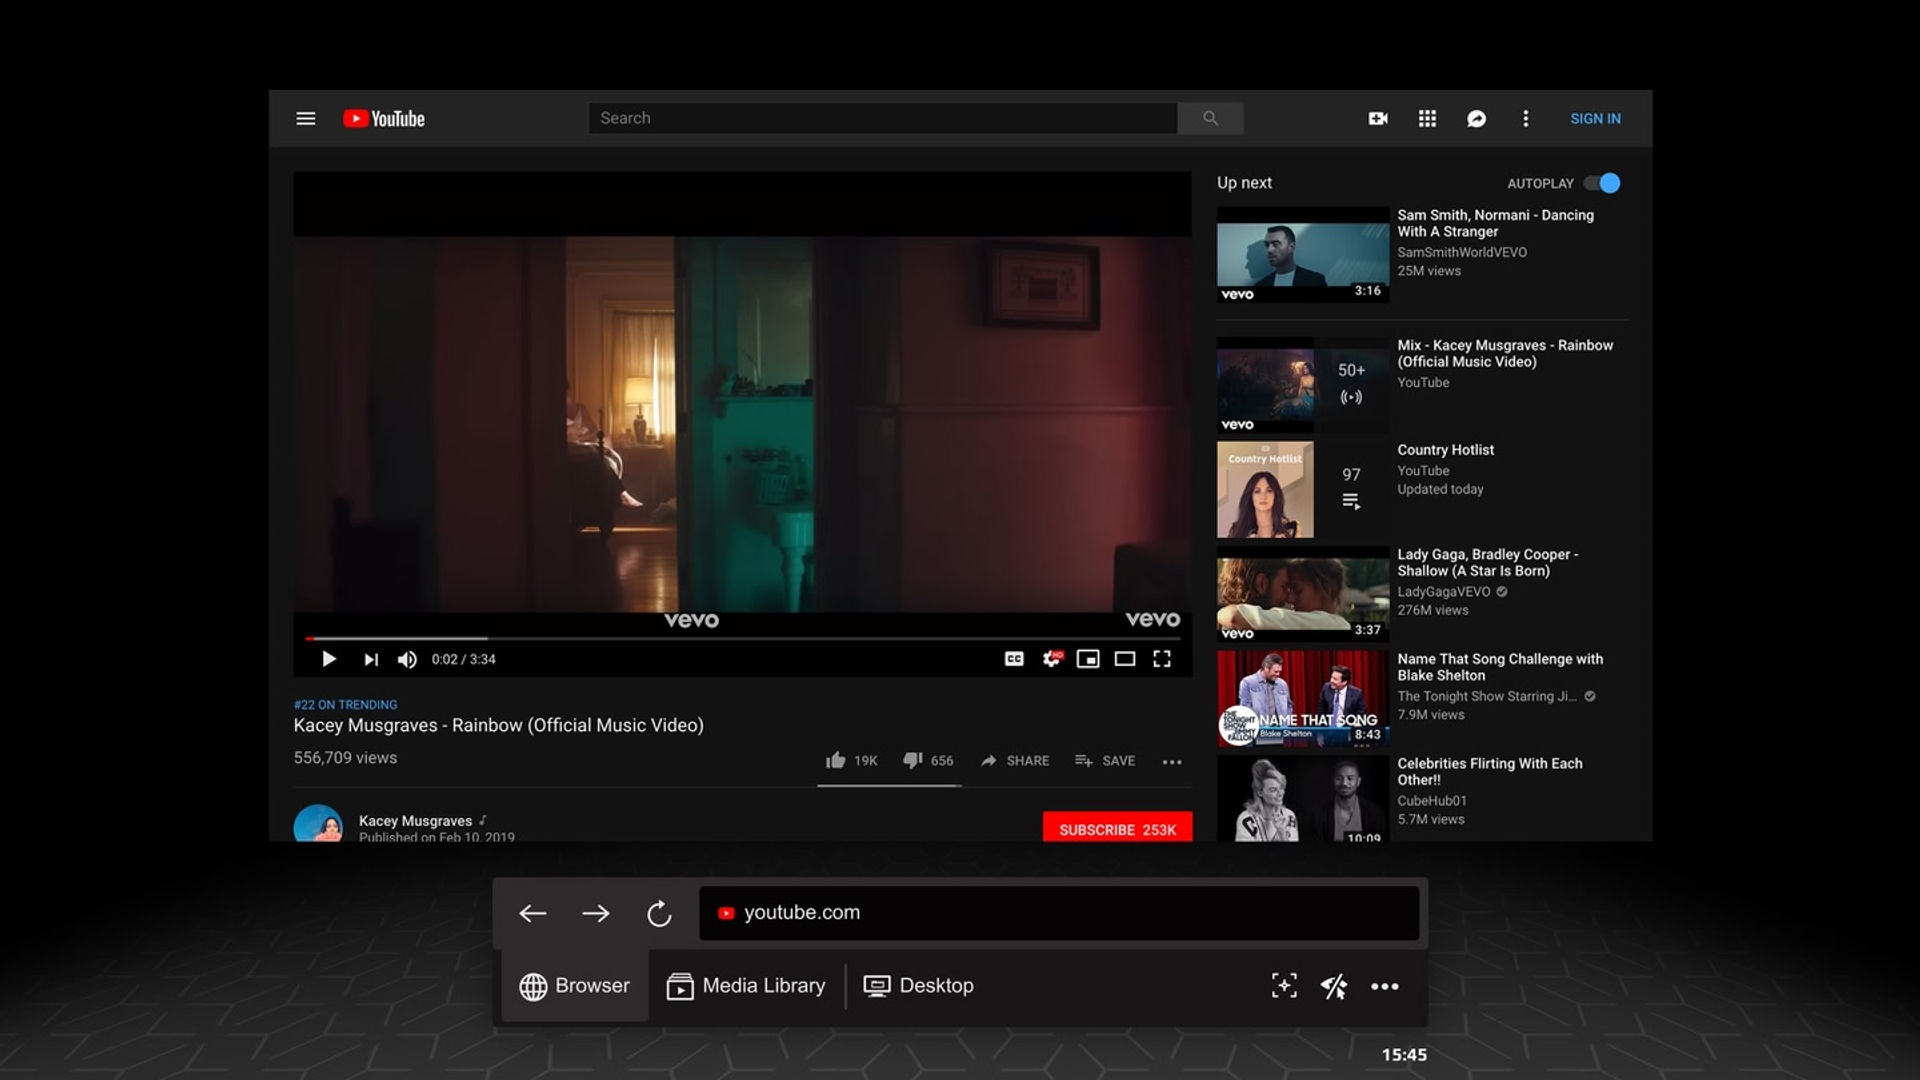This screenshot has height=1080, width=1920.
Task: Switch to the Media Library tab
Action: (746, 986)
